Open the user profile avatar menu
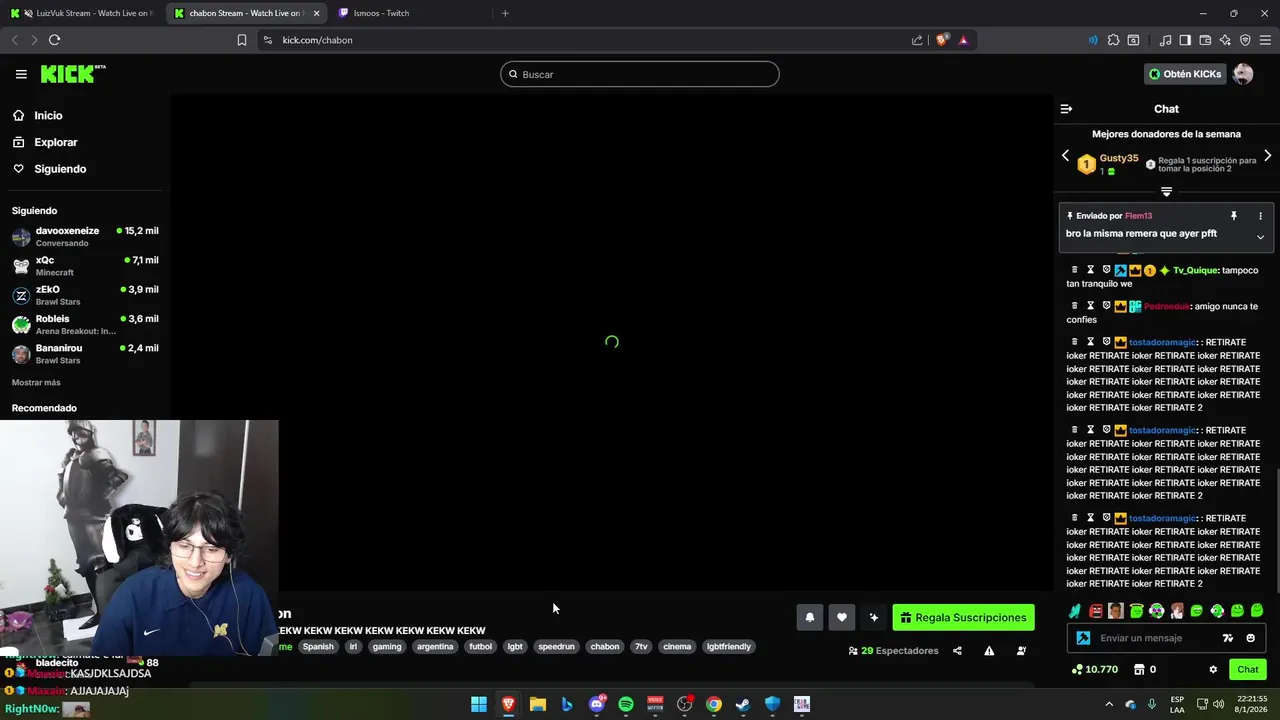 (x=1243, y=74)
